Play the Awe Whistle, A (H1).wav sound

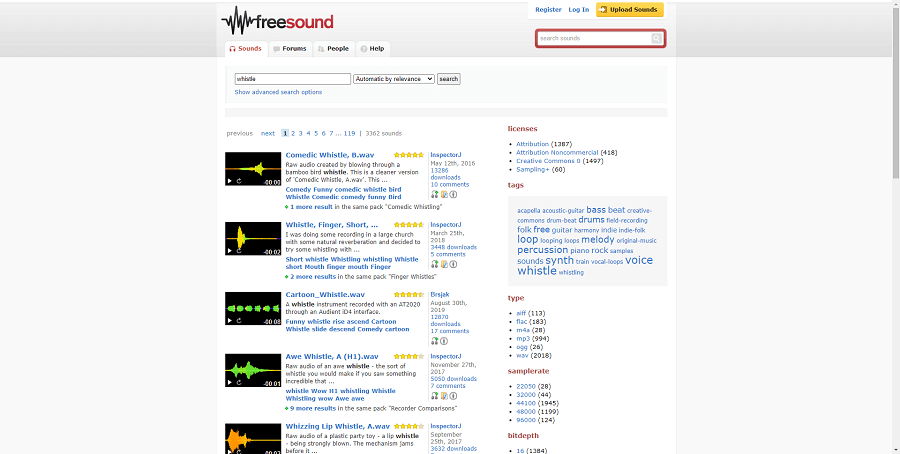coord(230,382)
